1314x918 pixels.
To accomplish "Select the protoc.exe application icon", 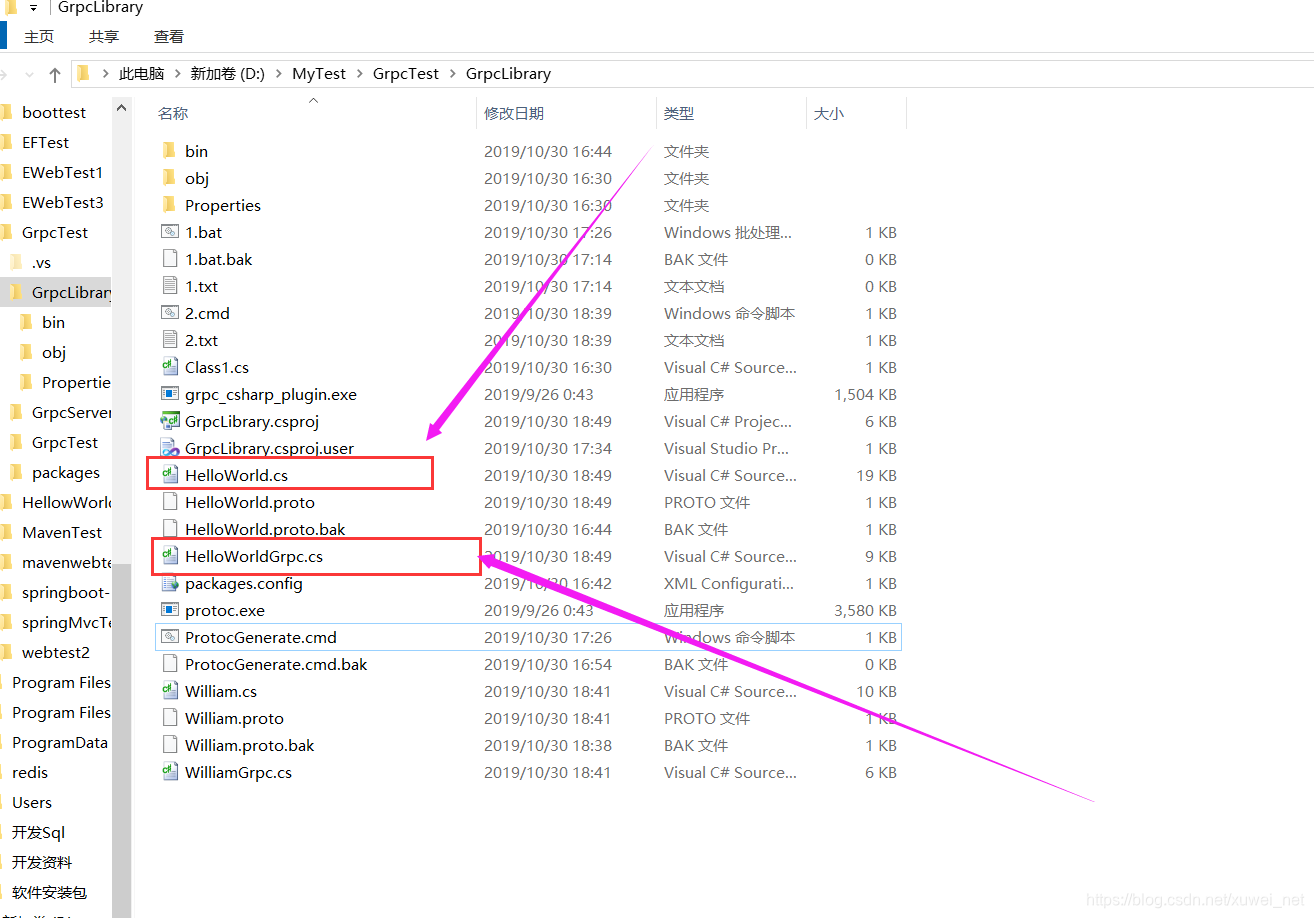I will (x=168, y=610).
